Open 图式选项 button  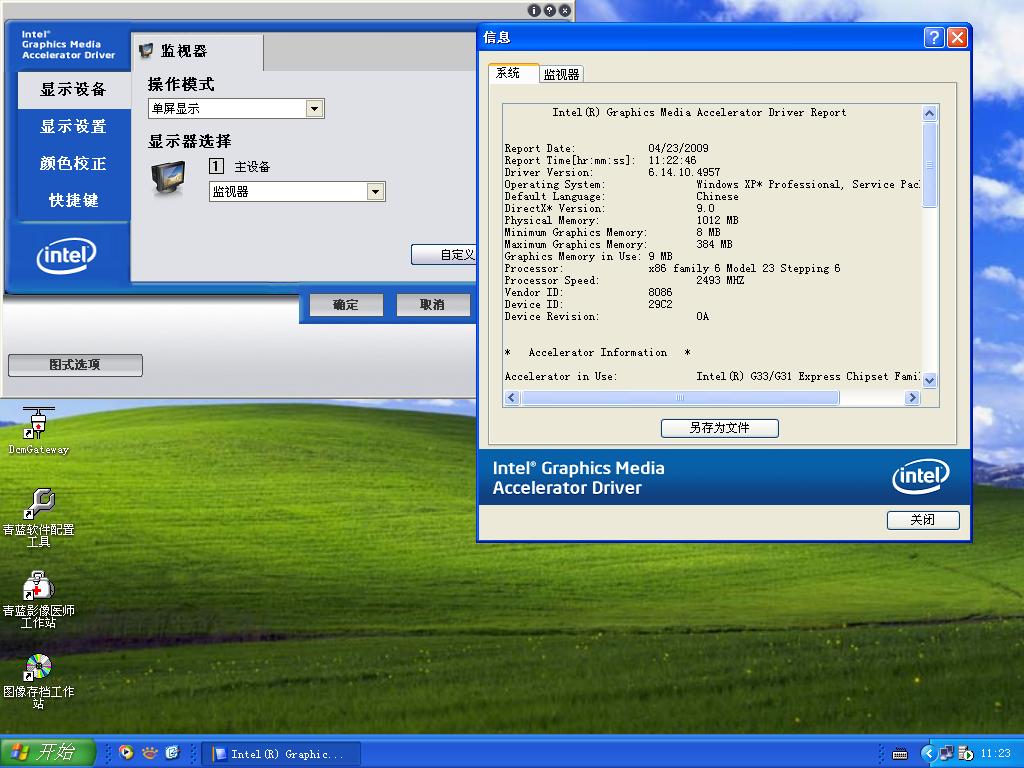coord(75,365)
